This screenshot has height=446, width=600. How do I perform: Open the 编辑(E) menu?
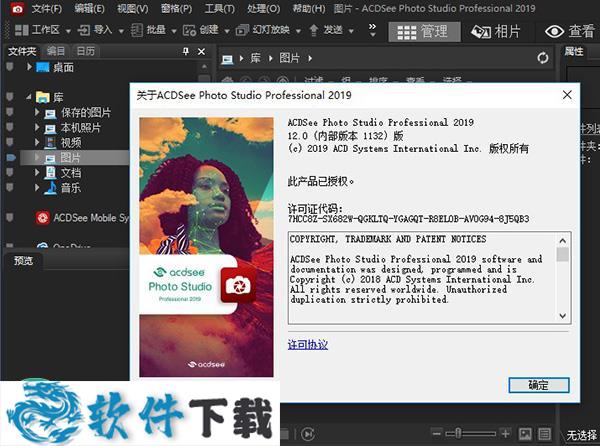[90, 8]
